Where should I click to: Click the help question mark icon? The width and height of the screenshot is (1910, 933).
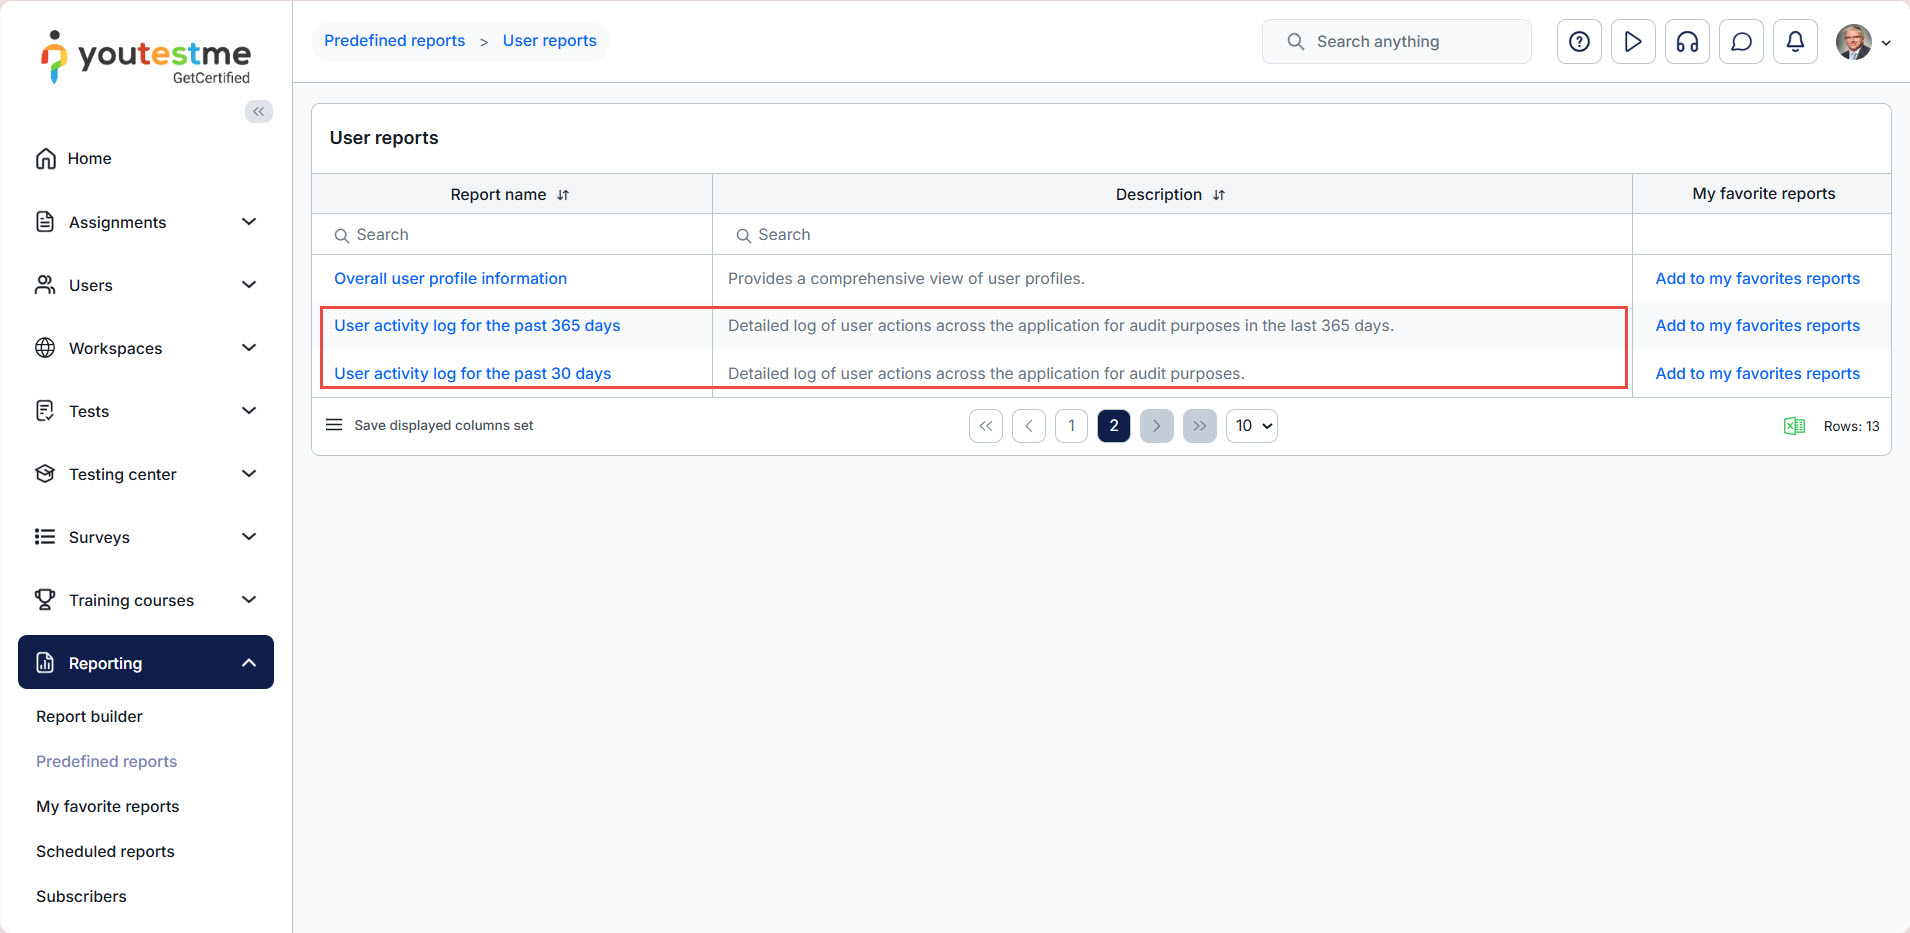pos(1579,42)
